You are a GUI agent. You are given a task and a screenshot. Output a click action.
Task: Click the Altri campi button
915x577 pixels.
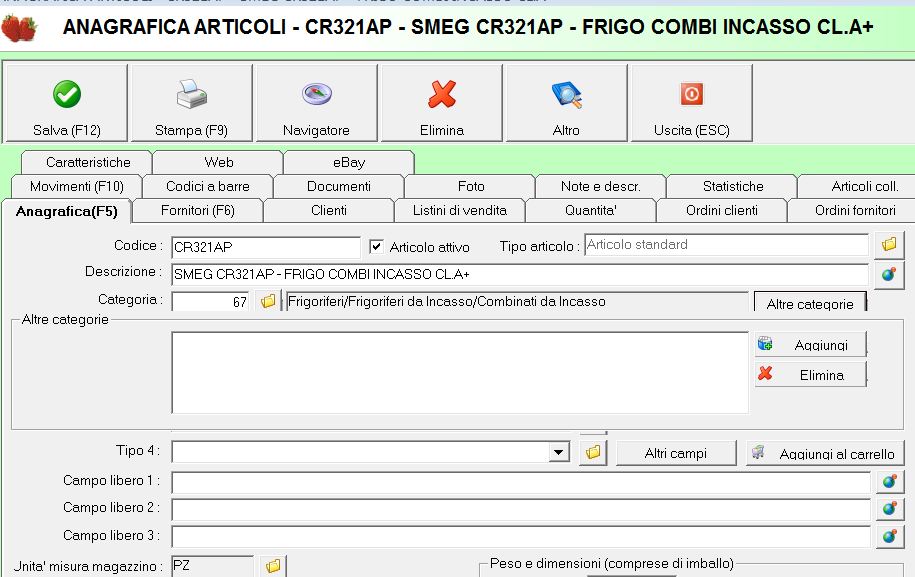click(676, 453)
